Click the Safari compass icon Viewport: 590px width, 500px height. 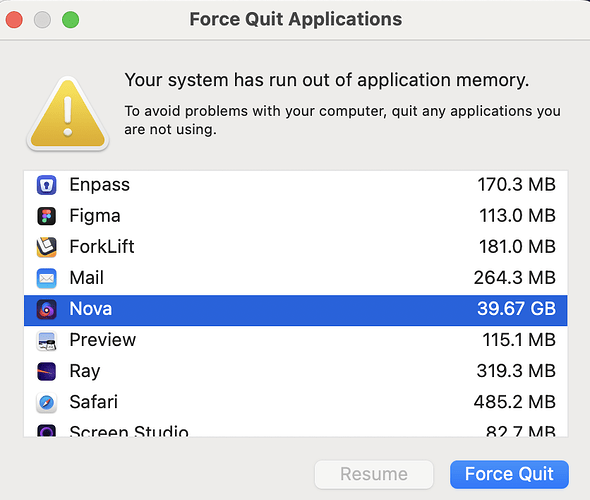click(x=46, y=403)
